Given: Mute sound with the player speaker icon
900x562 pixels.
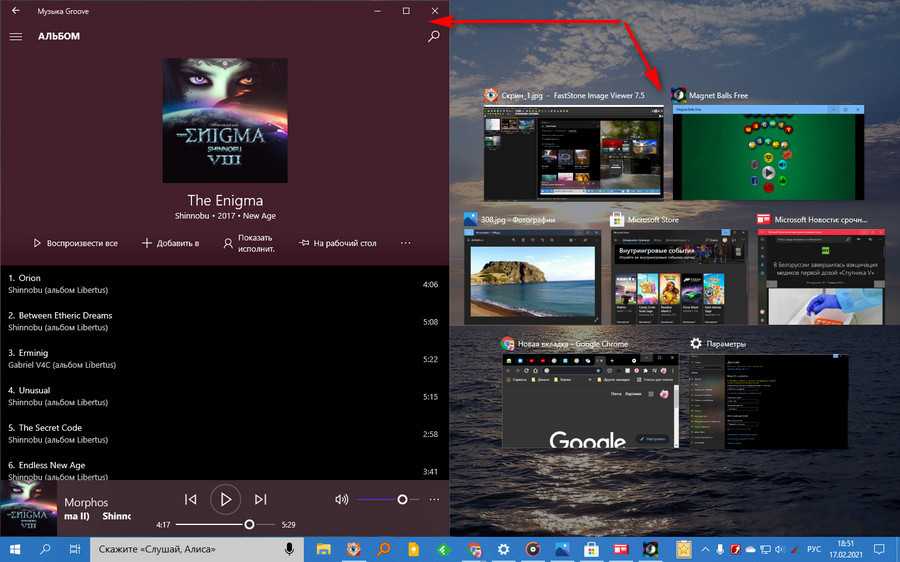Looking at the screenshot, I should [x=341, y=499].
